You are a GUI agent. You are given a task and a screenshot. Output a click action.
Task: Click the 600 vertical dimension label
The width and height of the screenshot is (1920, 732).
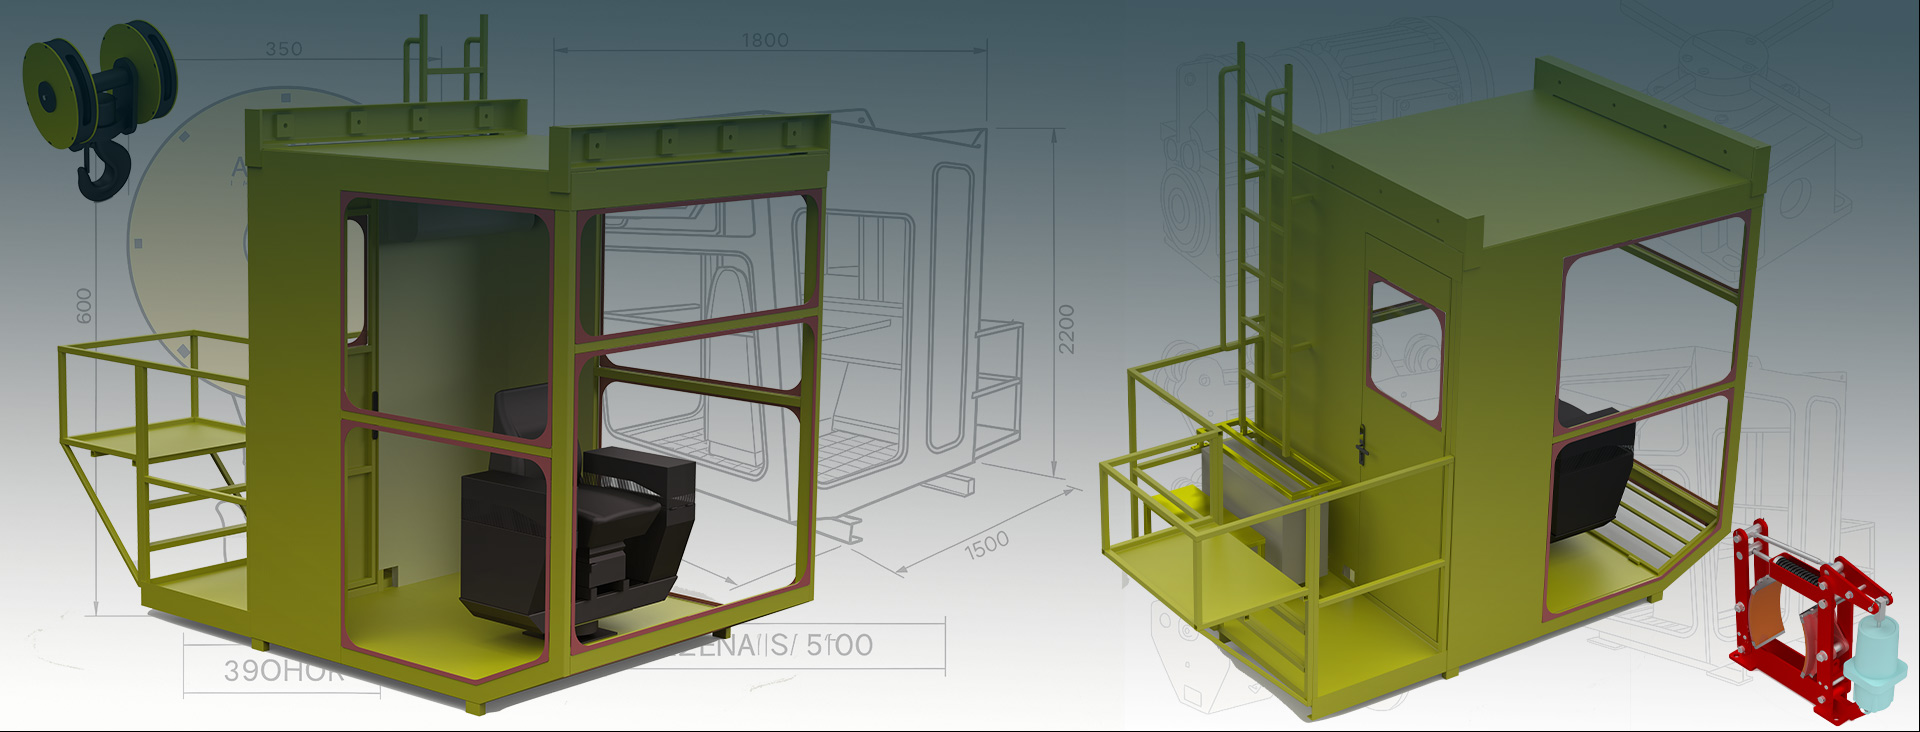pyautogui.click(x=84, y=305)
